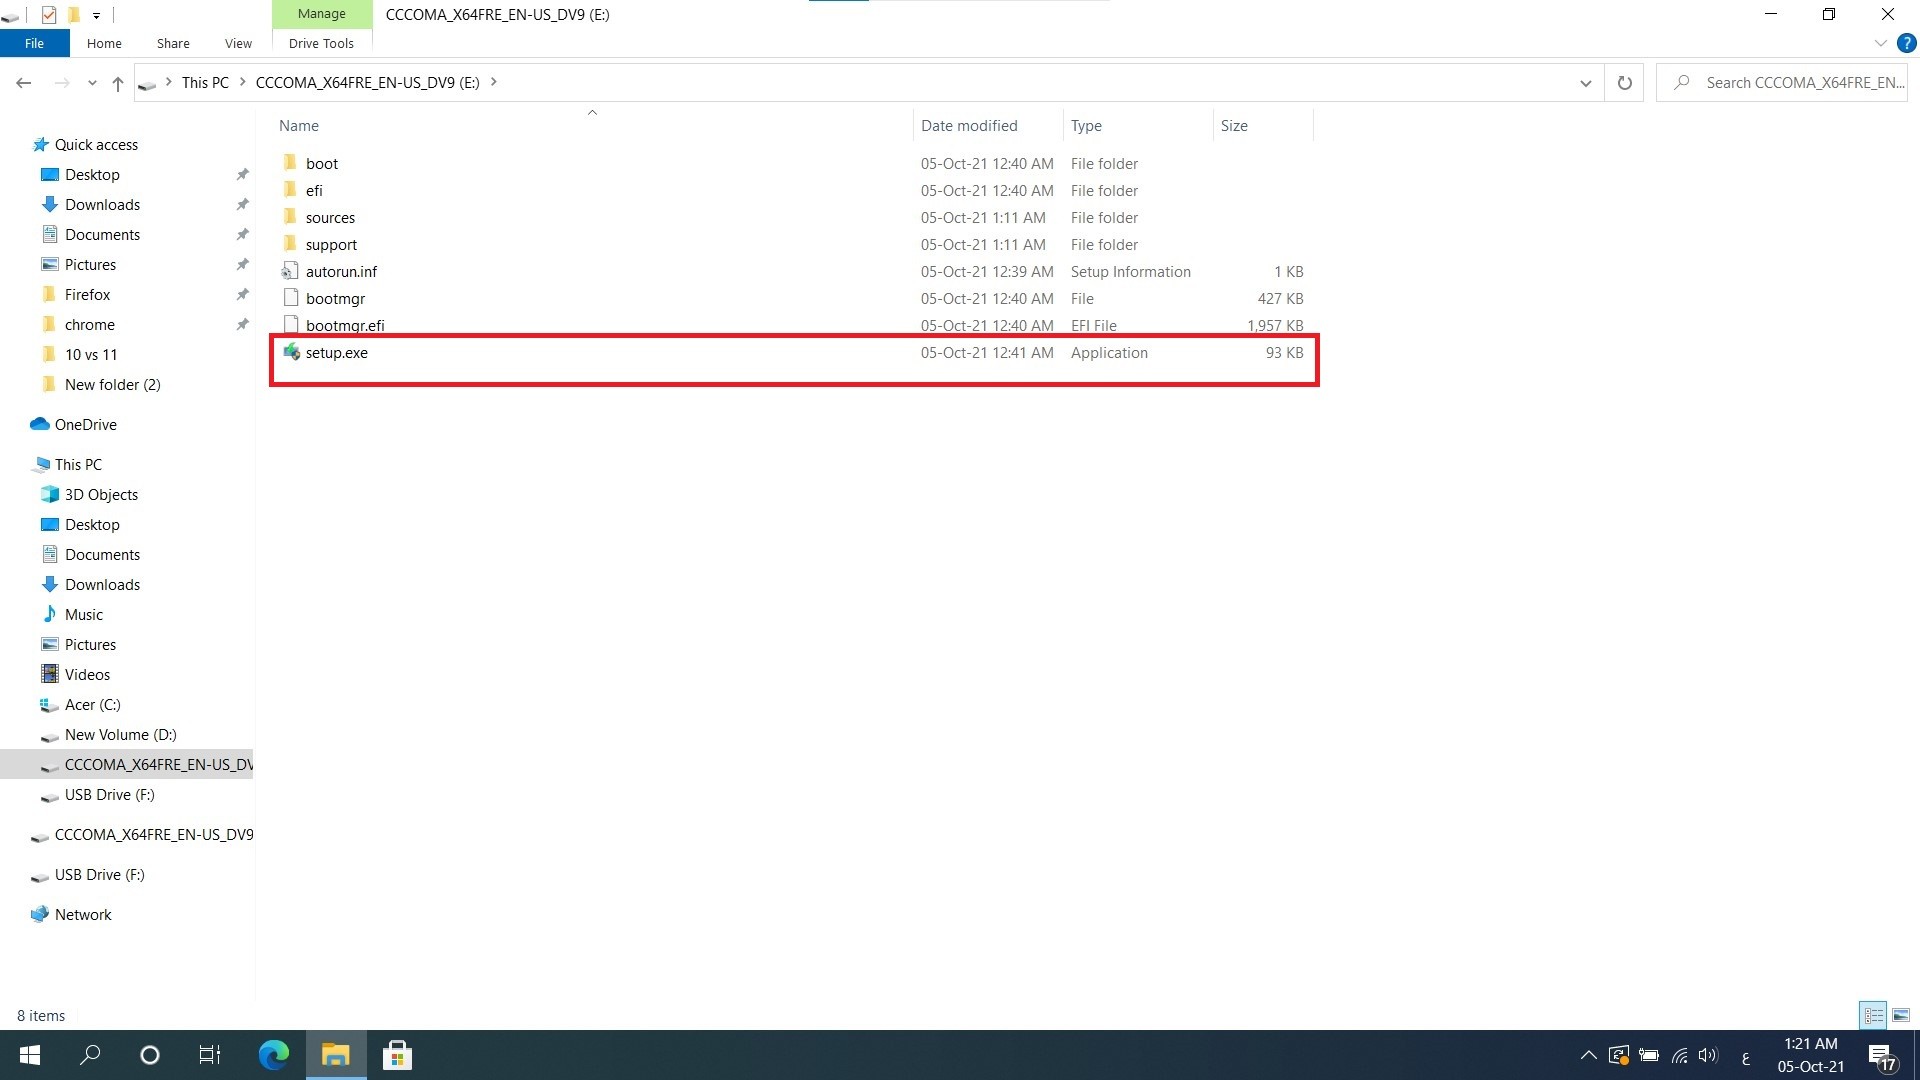1920x1080 pixels.
Task: Go up one folder level arrow
Action: tap(118, 83)
